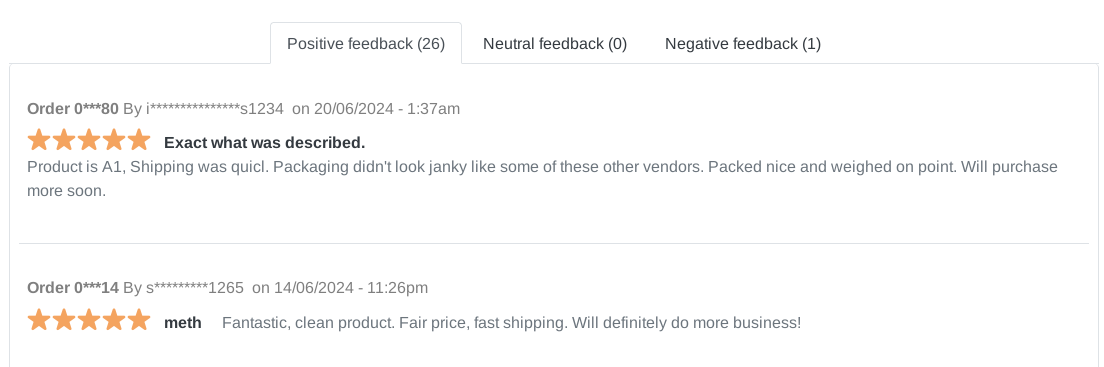Click fourth star of Order 0***14 review
The height and width of the screenshot is (367, 1104).
tap(114, 321)
